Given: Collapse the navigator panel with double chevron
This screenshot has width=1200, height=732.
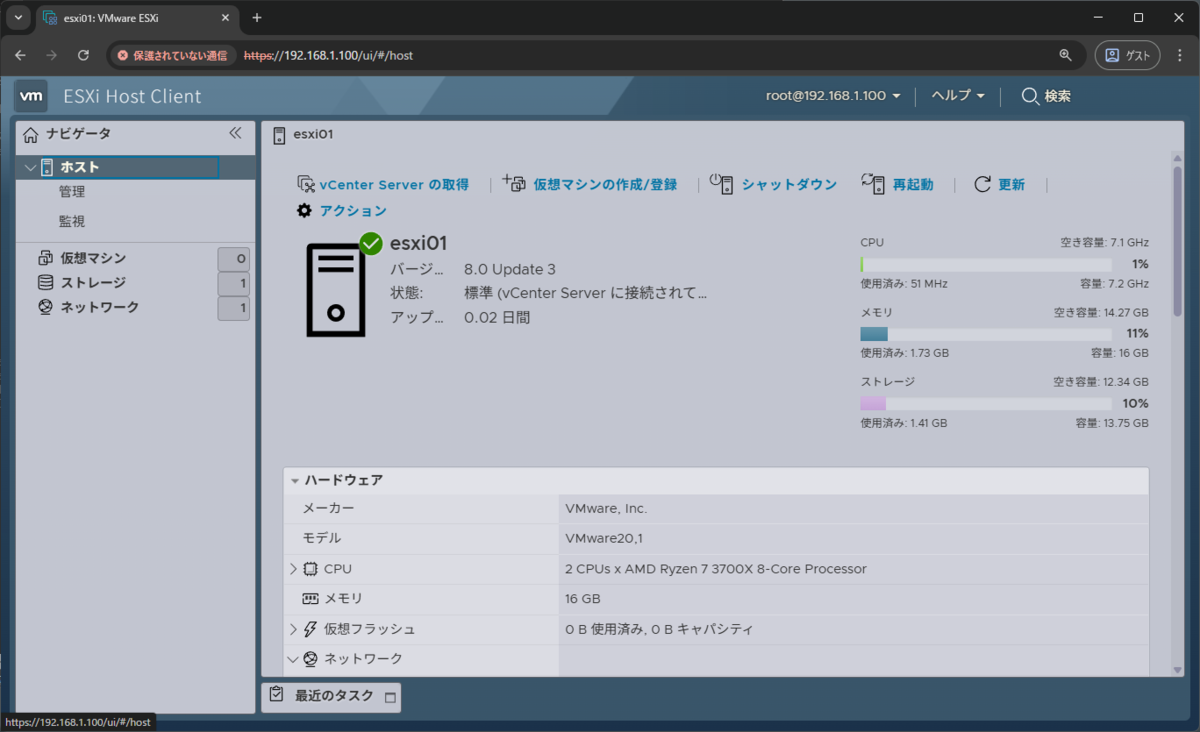Looking at the screenshot, I should [x=235, y=133].
